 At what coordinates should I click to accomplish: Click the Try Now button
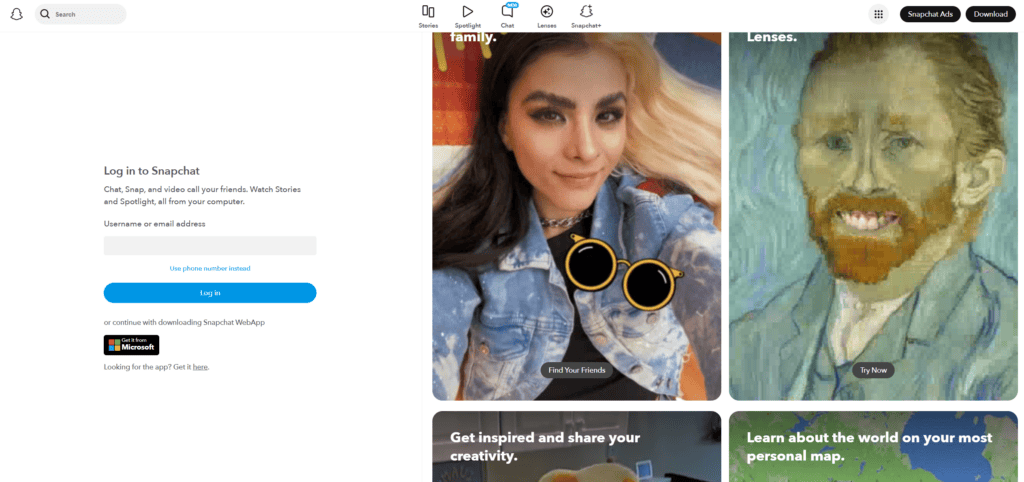tap(873, 370)
